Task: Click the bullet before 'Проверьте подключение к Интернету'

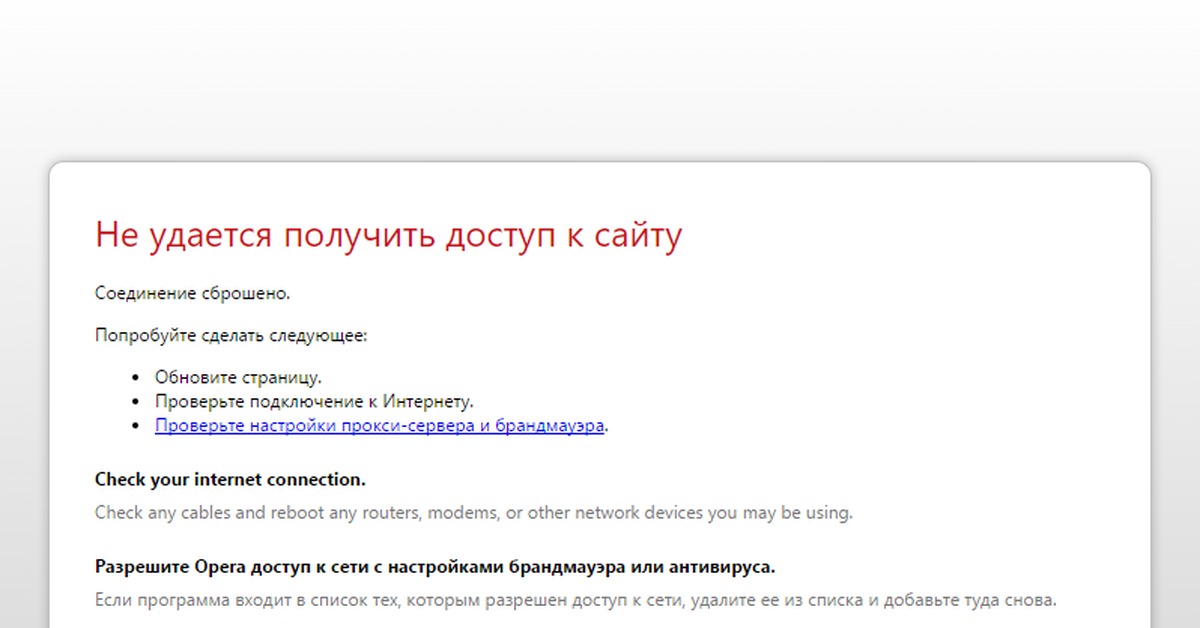Action: pos(137,402)
